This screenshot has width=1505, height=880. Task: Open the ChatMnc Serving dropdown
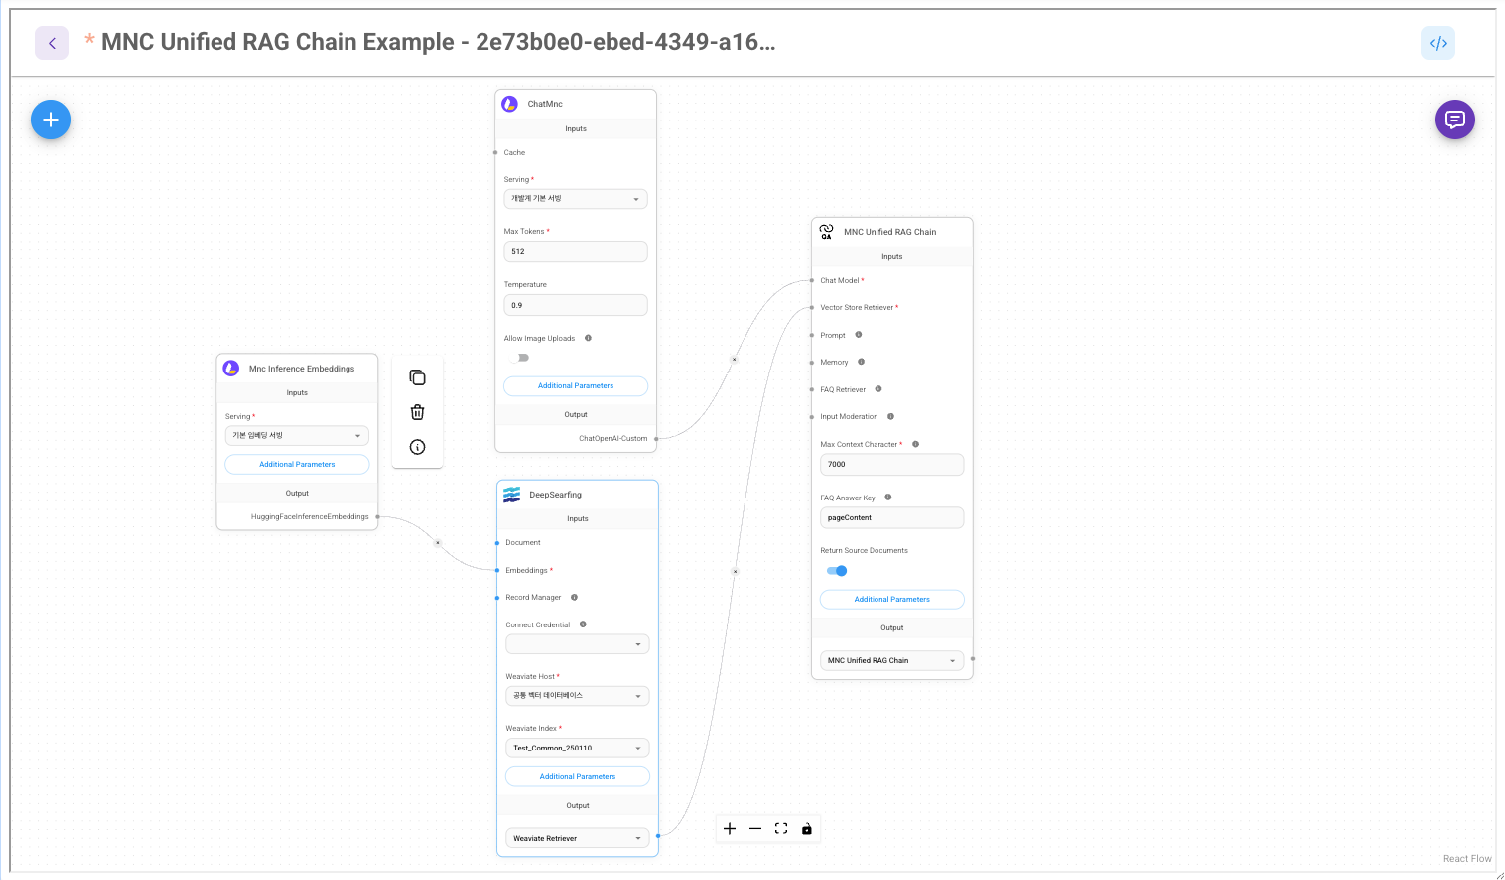coord(575,199)
